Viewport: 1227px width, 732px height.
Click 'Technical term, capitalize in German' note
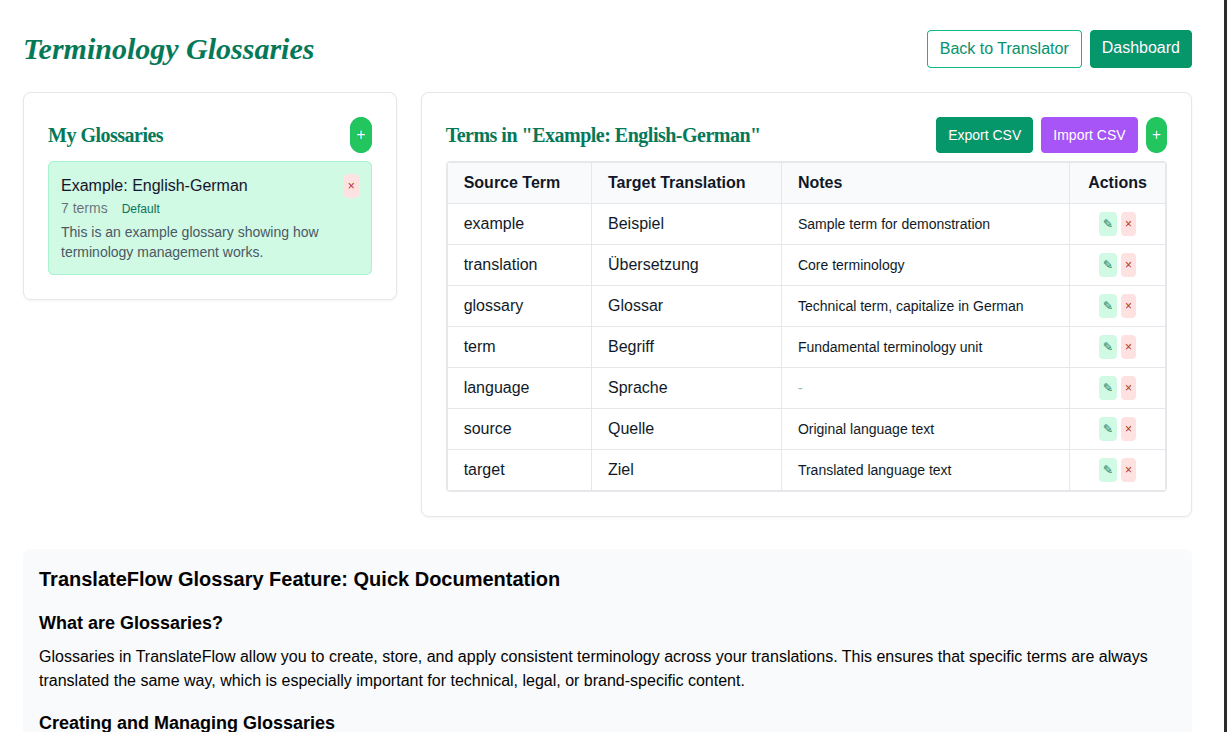911,306
